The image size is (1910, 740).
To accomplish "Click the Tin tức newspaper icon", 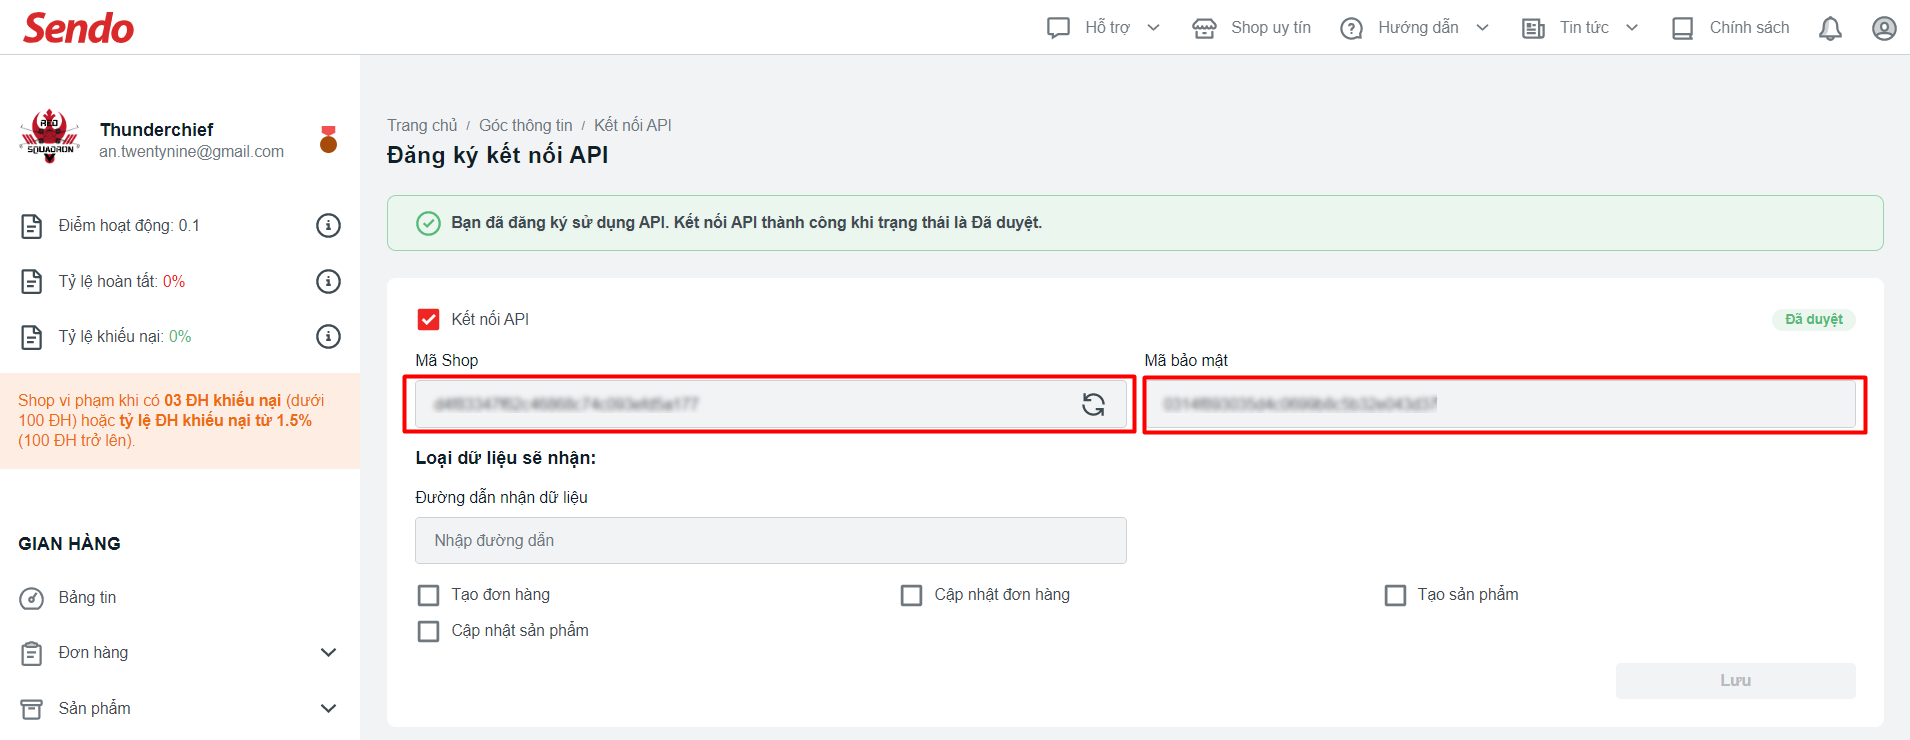I will 1533,28.
